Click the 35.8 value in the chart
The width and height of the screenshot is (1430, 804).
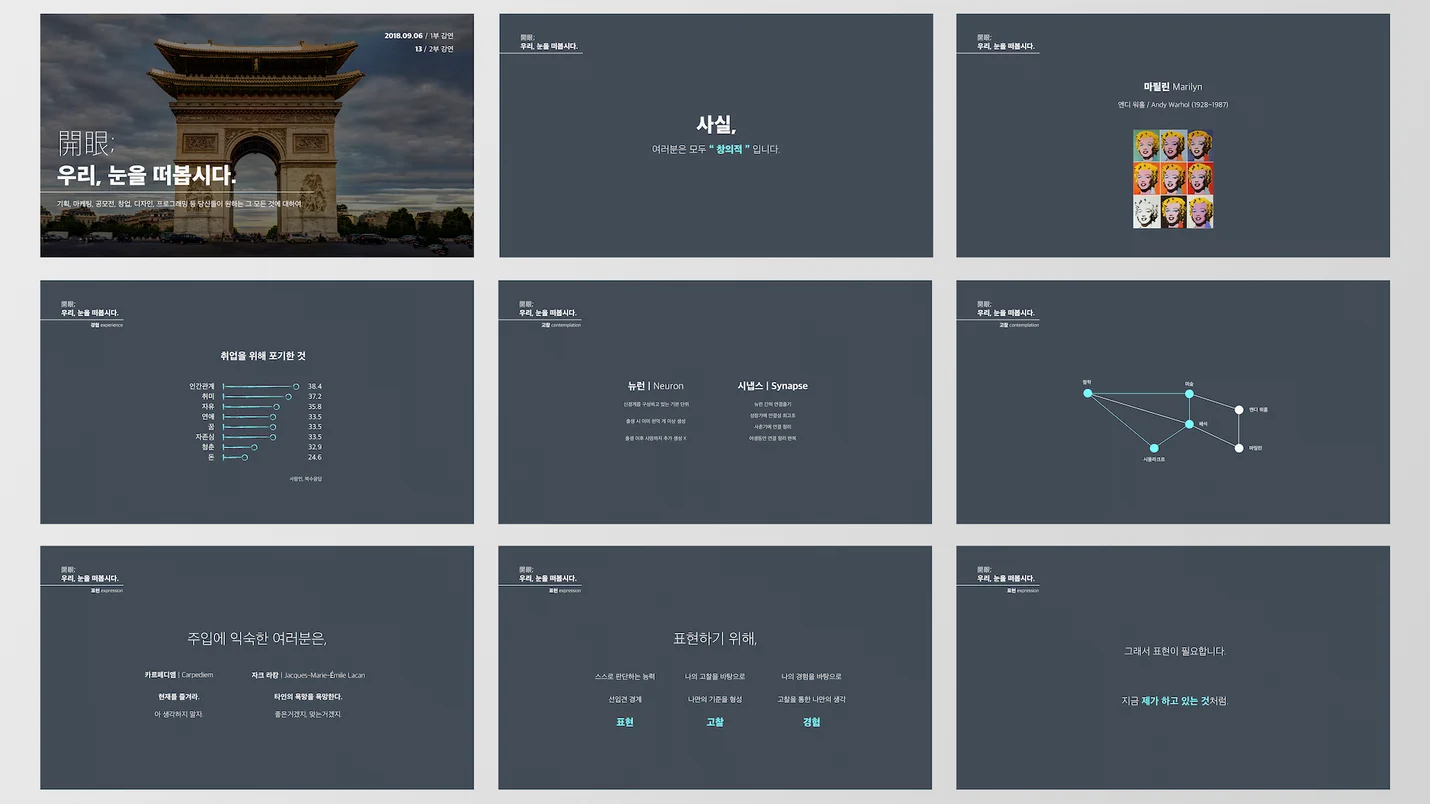(x=315, y=407)
